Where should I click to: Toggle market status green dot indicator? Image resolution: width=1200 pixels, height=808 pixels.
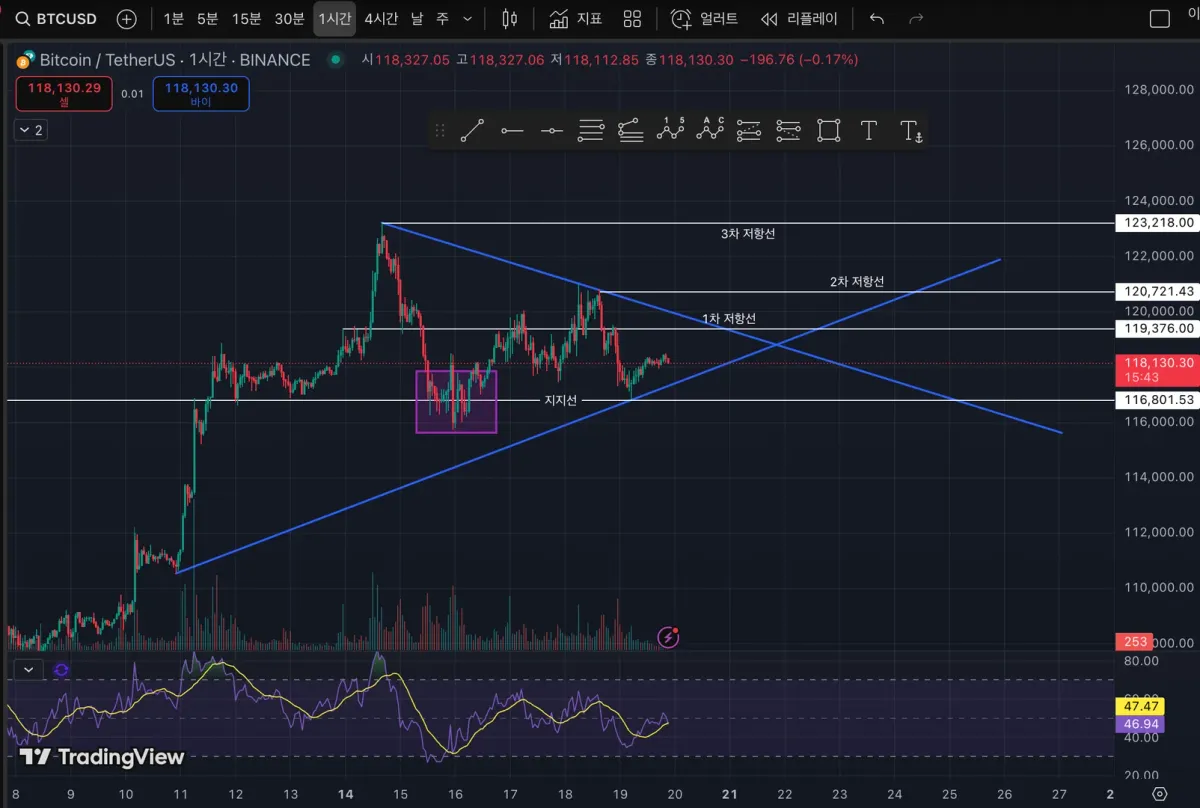[x=334, y=60]
